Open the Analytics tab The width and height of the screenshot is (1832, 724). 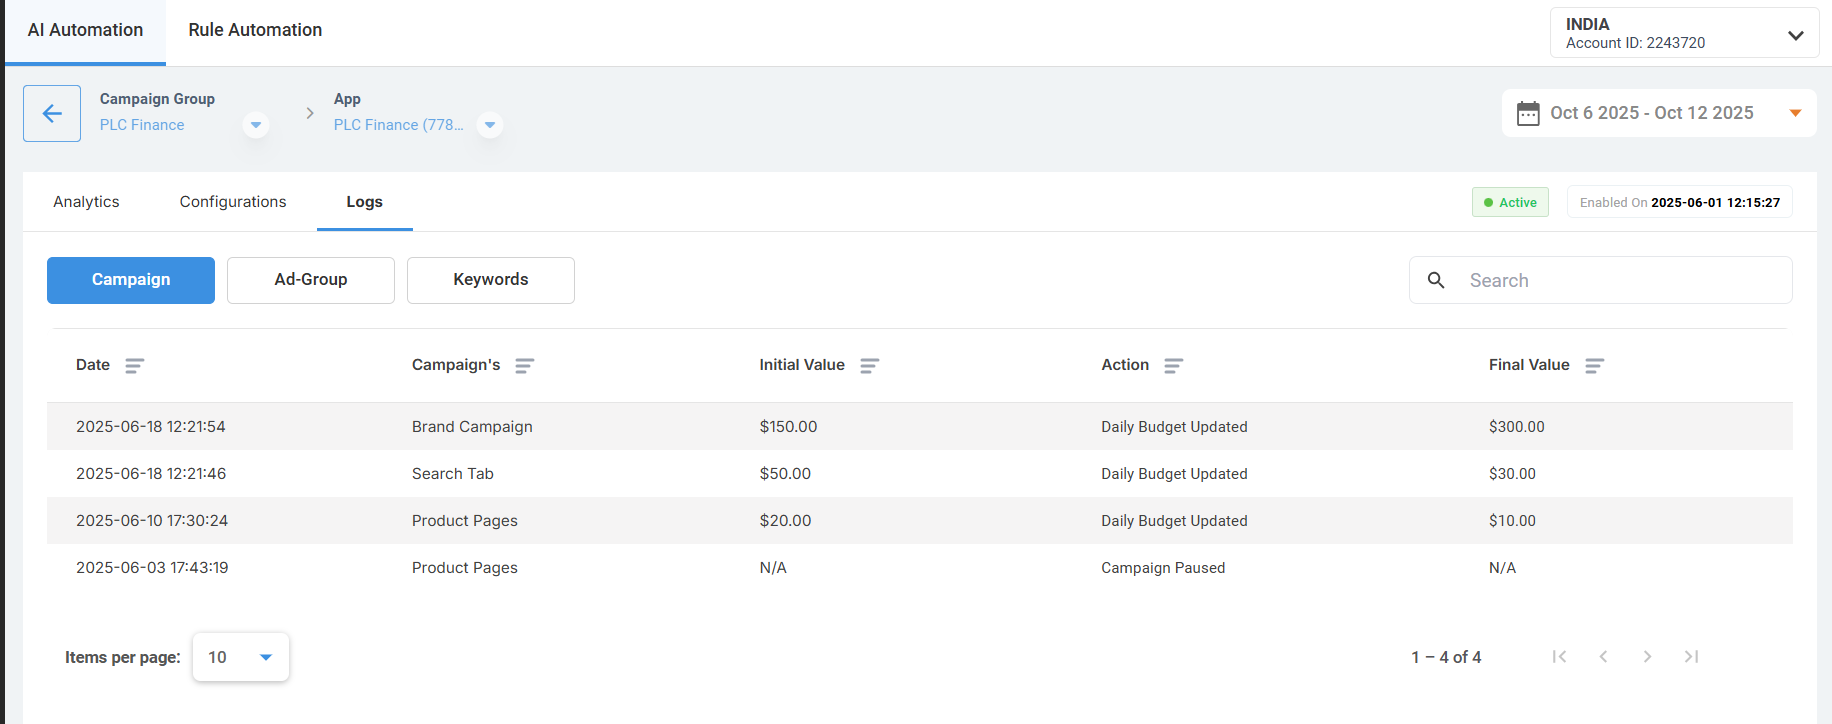coord(86,202)
